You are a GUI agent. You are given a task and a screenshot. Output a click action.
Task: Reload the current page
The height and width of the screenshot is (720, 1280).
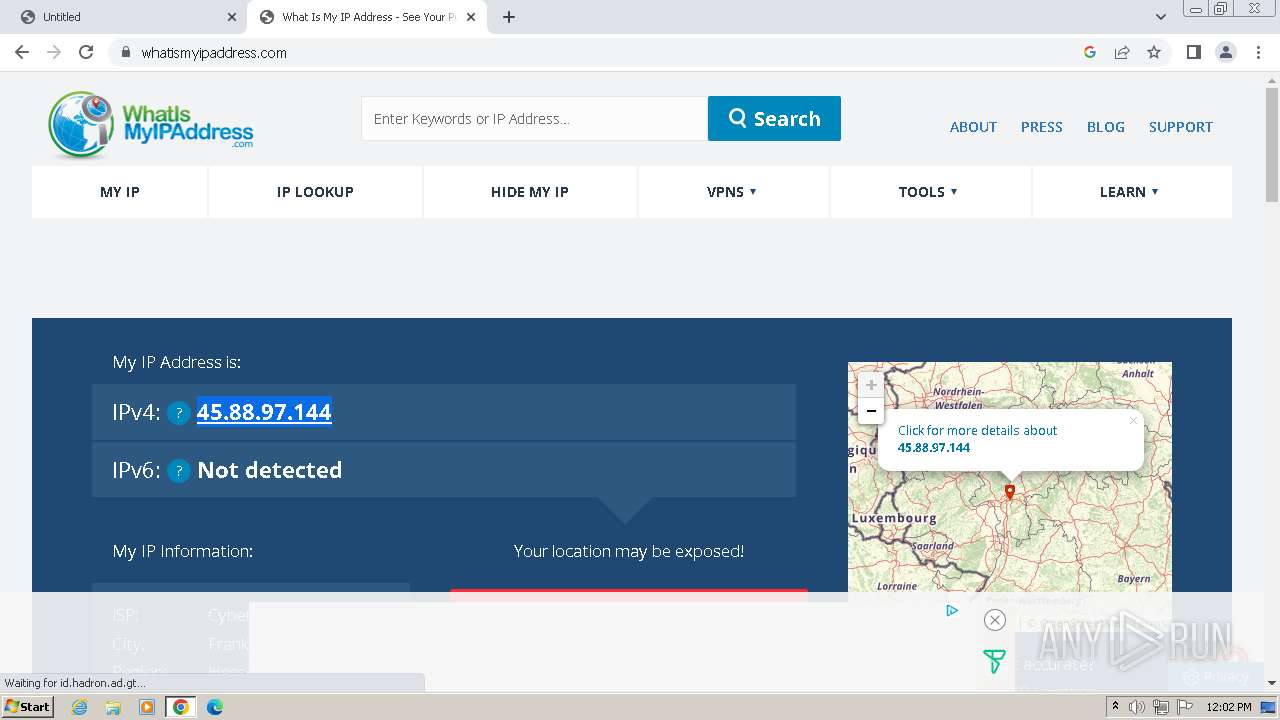(x=86, y=52)
